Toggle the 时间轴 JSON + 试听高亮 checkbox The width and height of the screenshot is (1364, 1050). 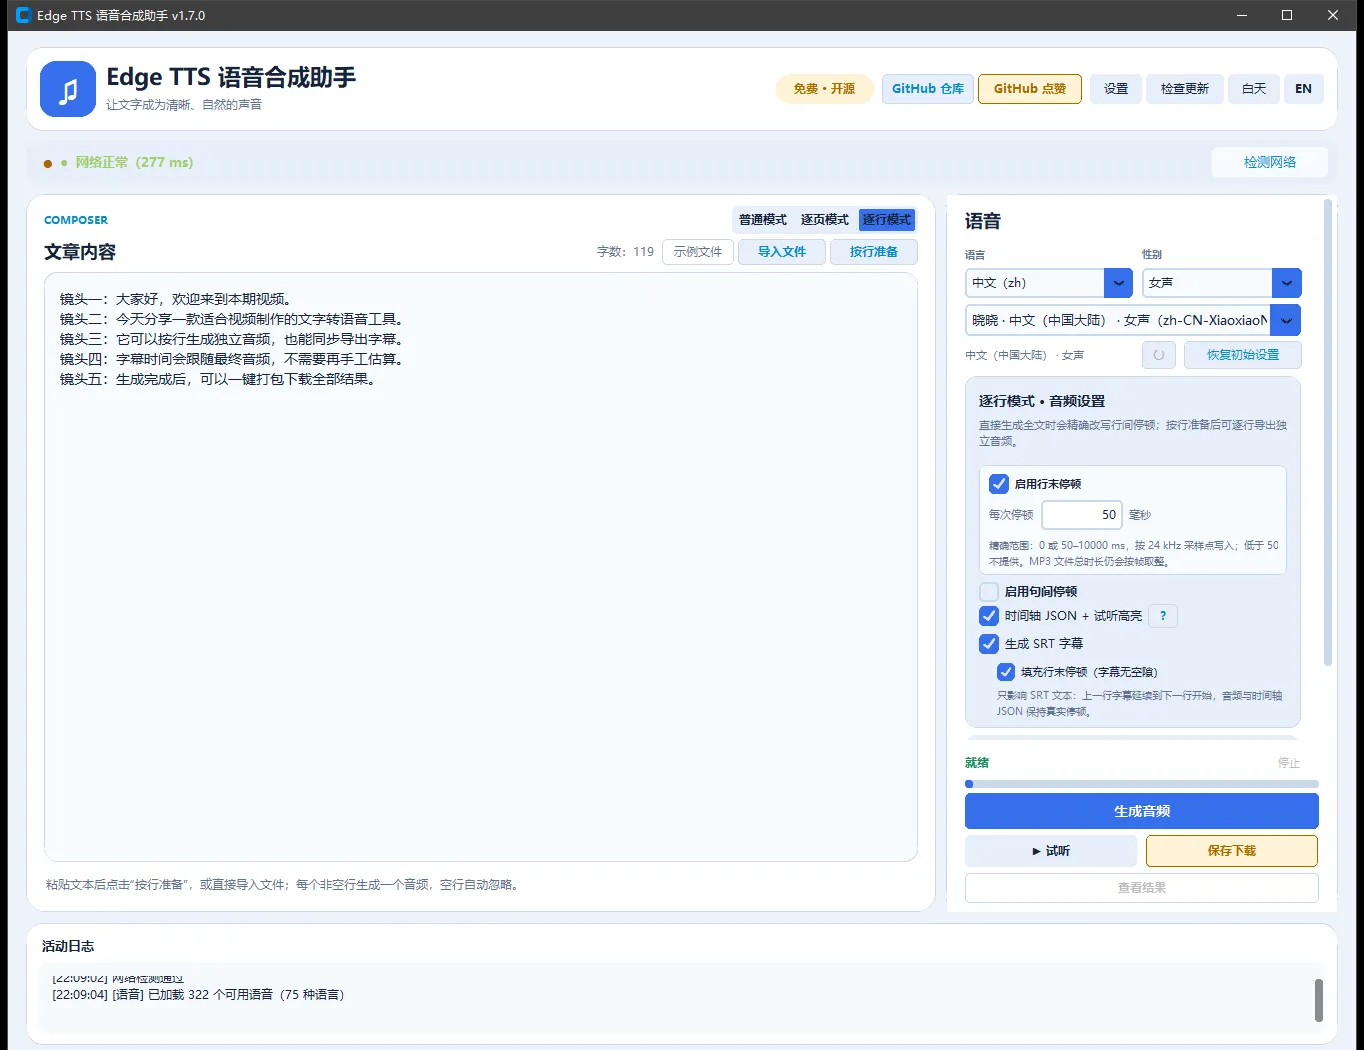pos(989,616)
